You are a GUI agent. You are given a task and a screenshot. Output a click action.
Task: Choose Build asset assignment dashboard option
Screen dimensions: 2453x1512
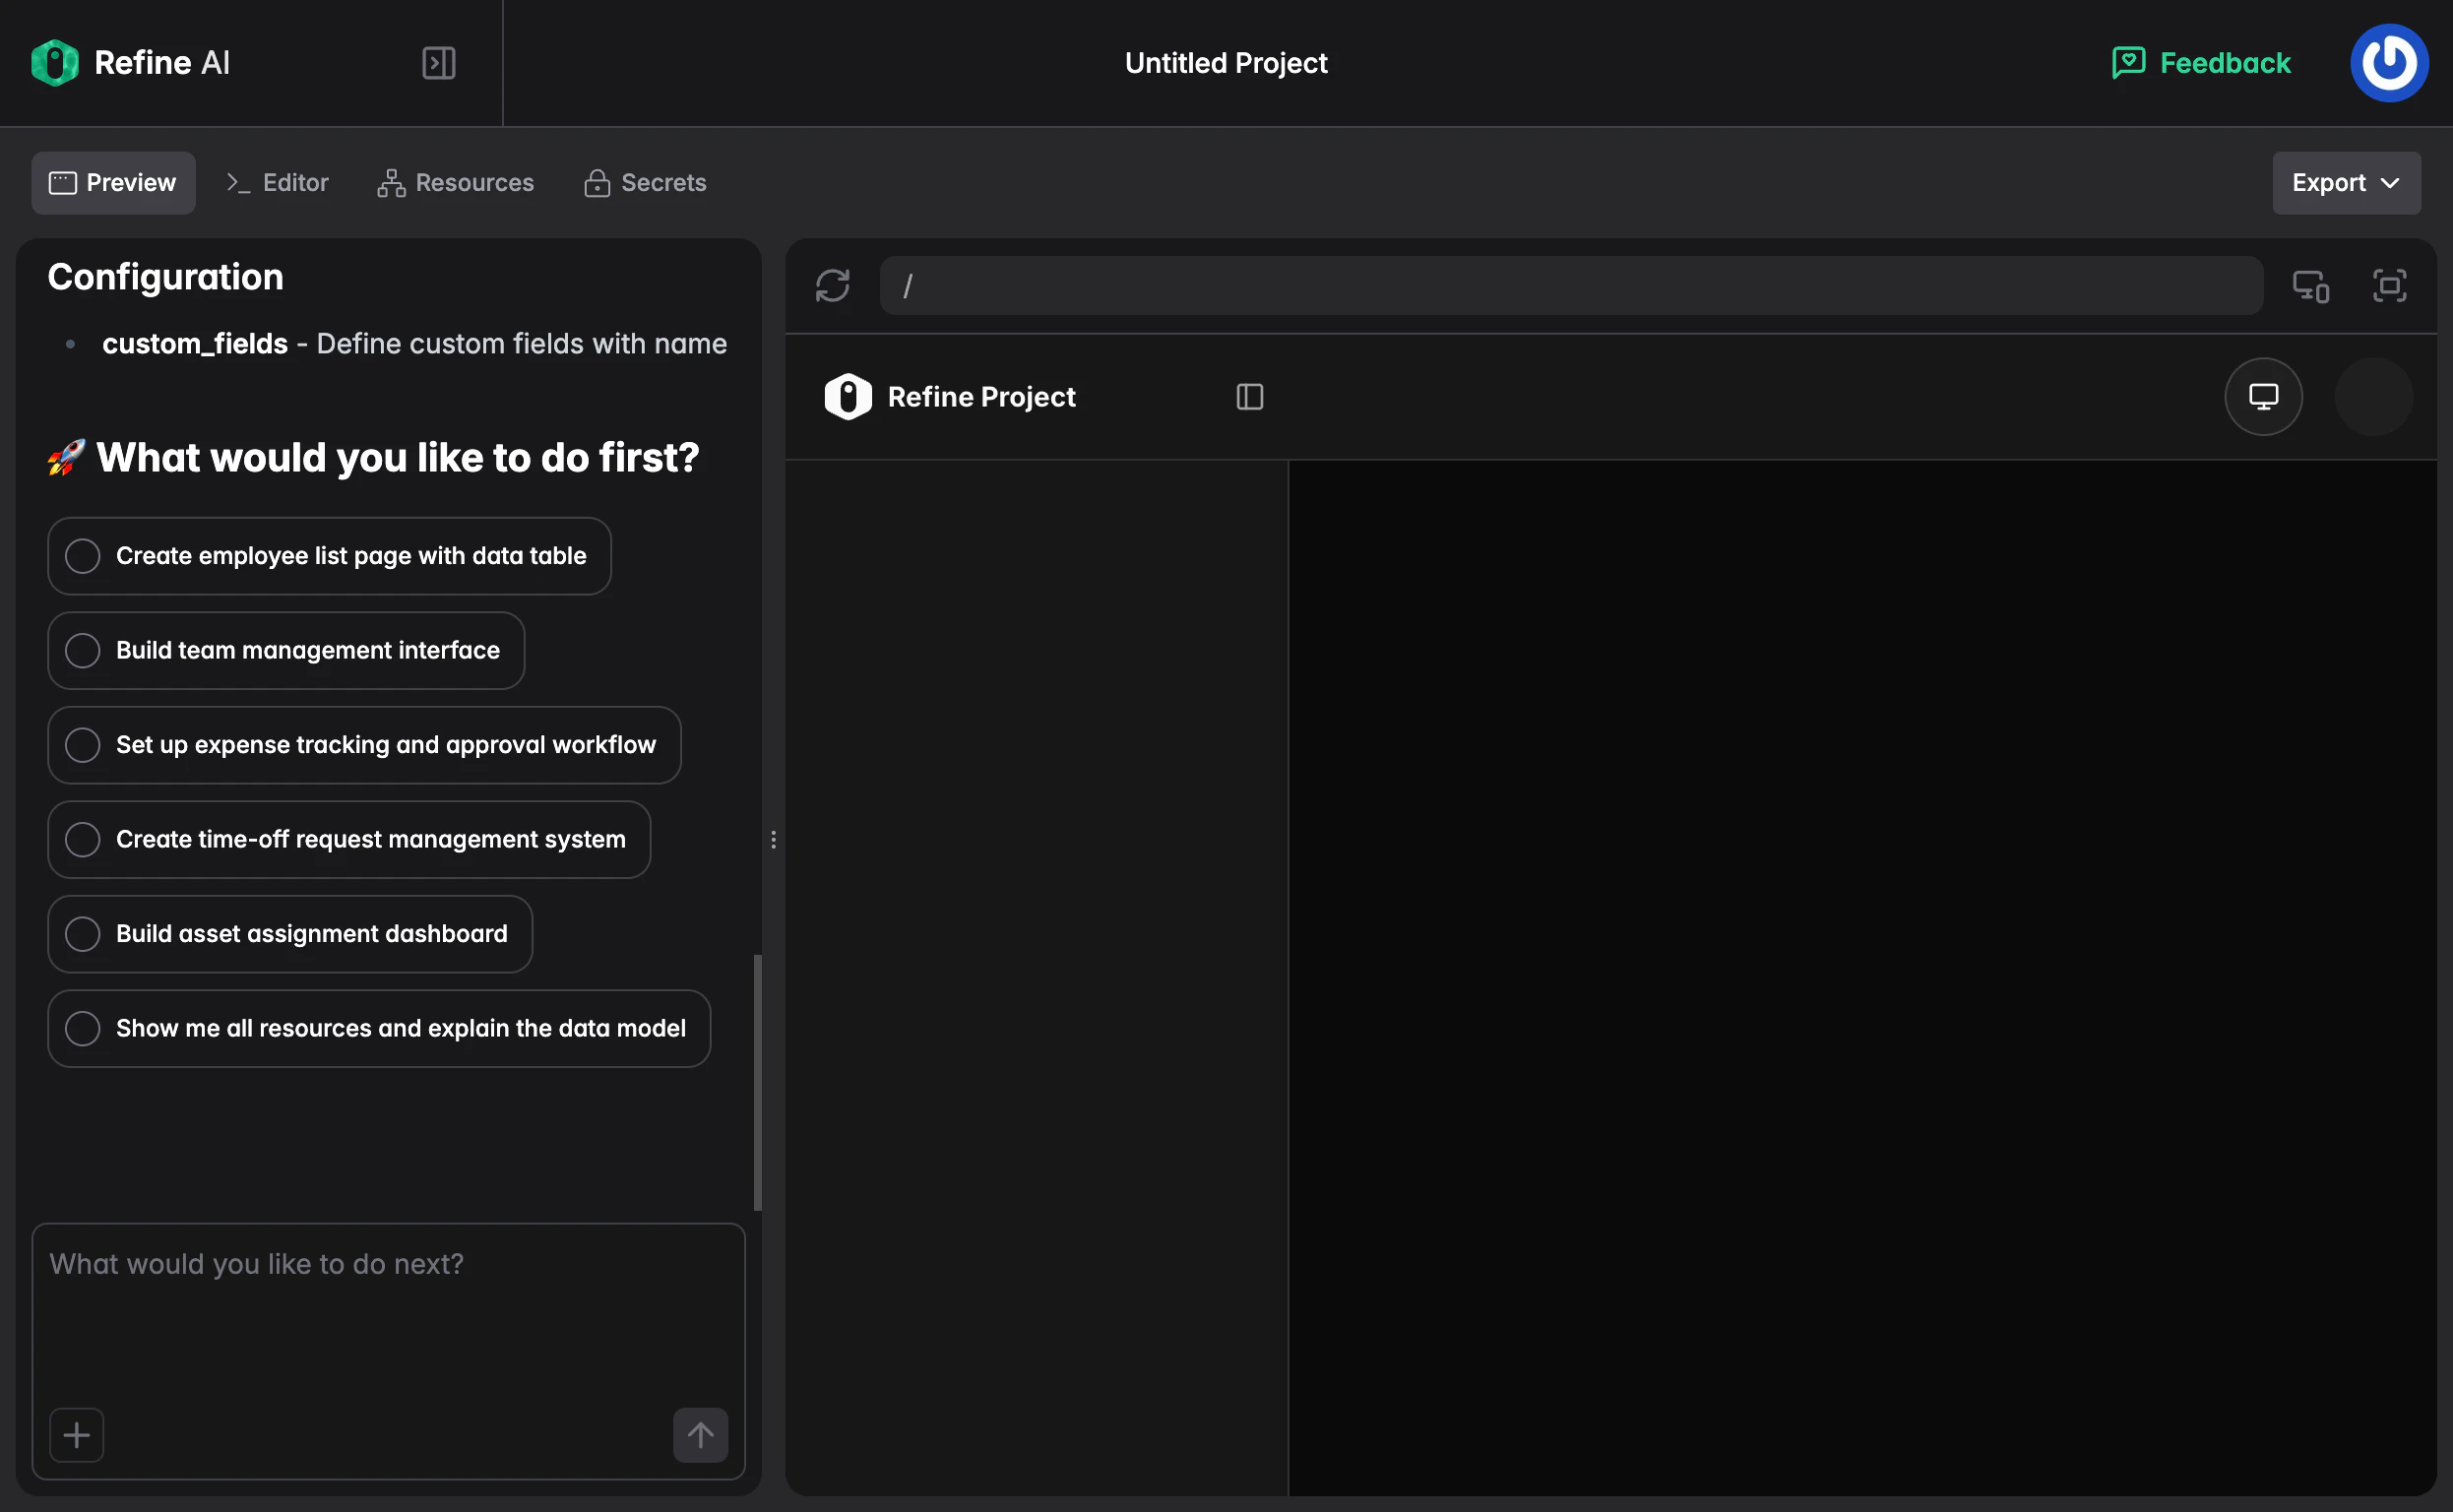(x=289, y=933)
